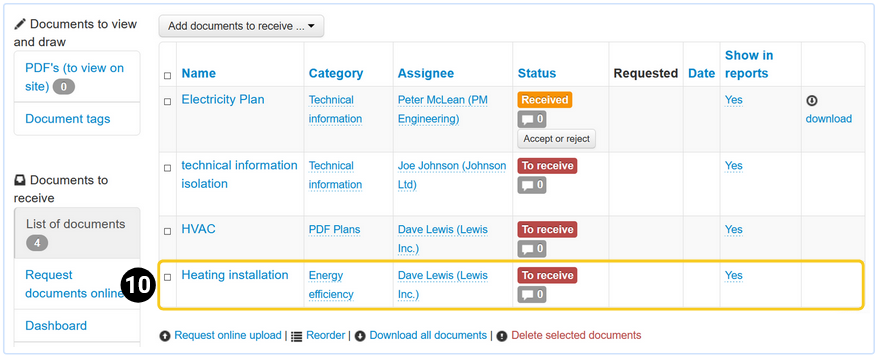879x362 pixels.
Task: Change assignee Joe Johnson (Johnson Ltd)
Action: pyautogui.click(x=452, y=175)
